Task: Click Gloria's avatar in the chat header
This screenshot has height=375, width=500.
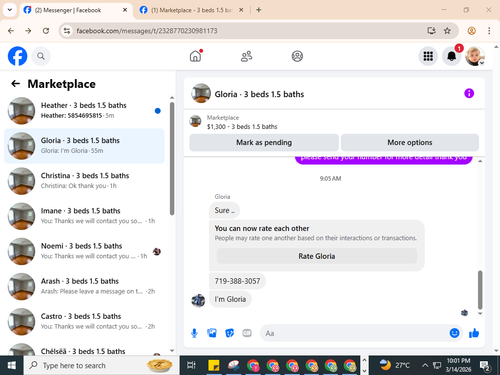Action: tap(201, 93)
